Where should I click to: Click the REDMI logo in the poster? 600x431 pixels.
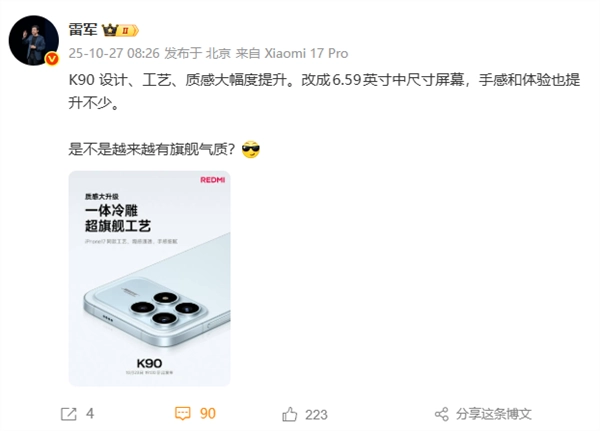(213, 180)
